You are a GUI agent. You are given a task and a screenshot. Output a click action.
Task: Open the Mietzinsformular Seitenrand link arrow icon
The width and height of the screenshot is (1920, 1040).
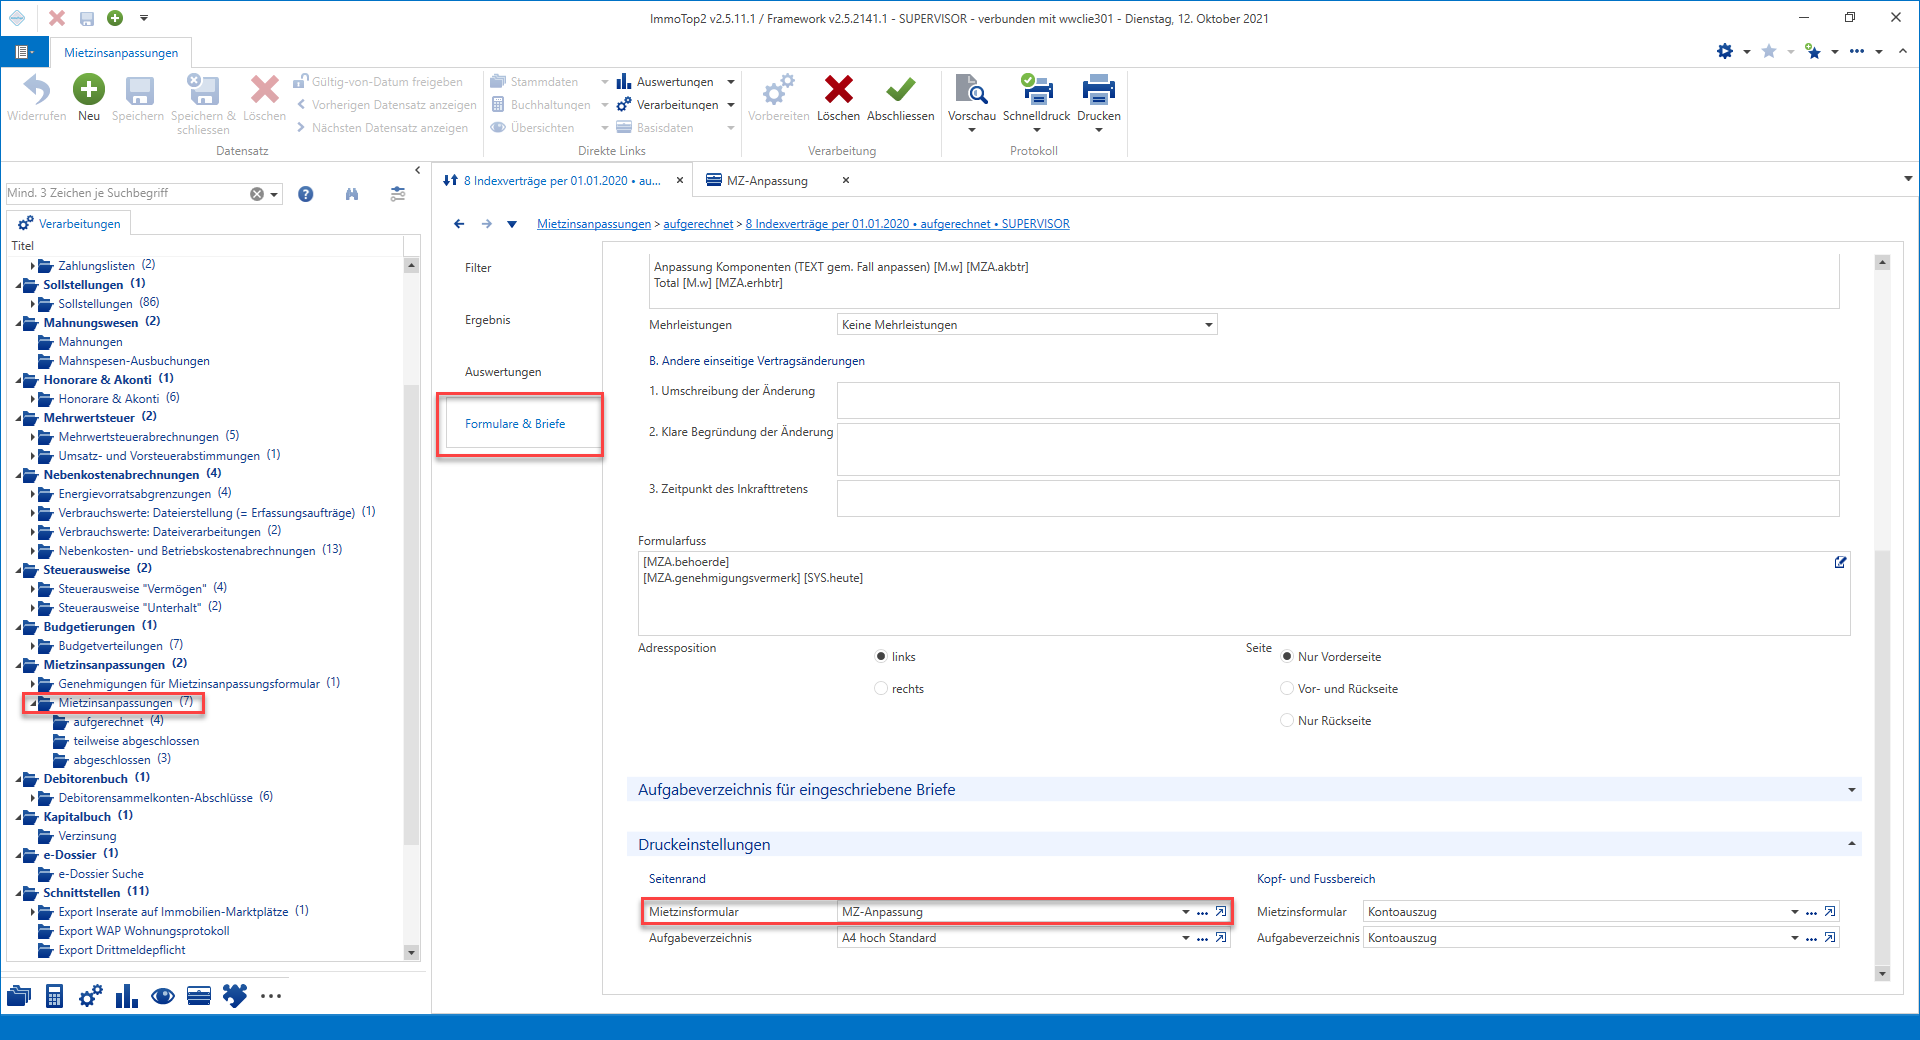(x=1221, y=912)
